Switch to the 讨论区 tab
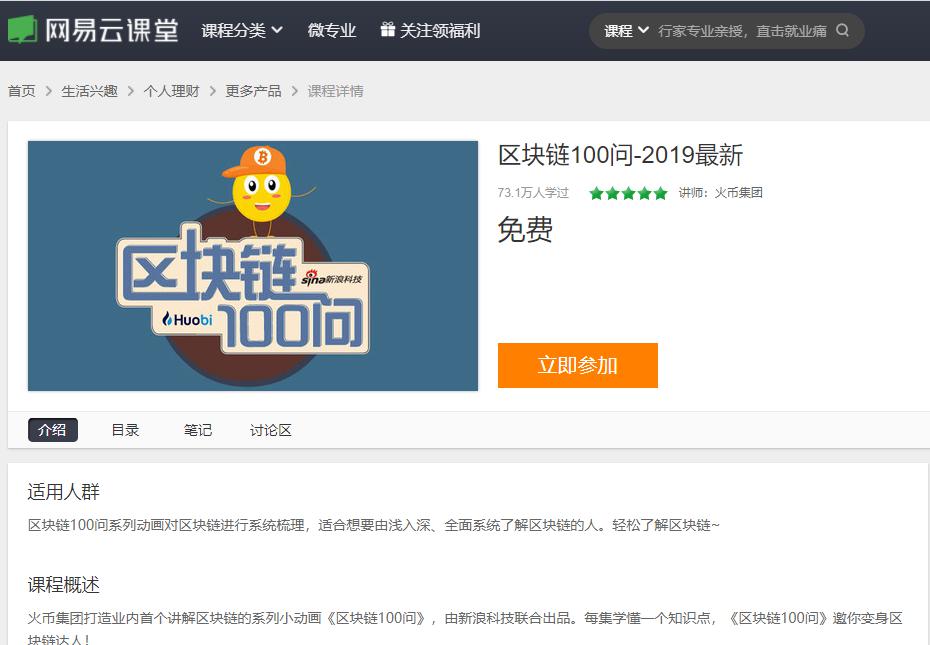The image size is (930, 645). pyautogui.click(x=270, y=430)
